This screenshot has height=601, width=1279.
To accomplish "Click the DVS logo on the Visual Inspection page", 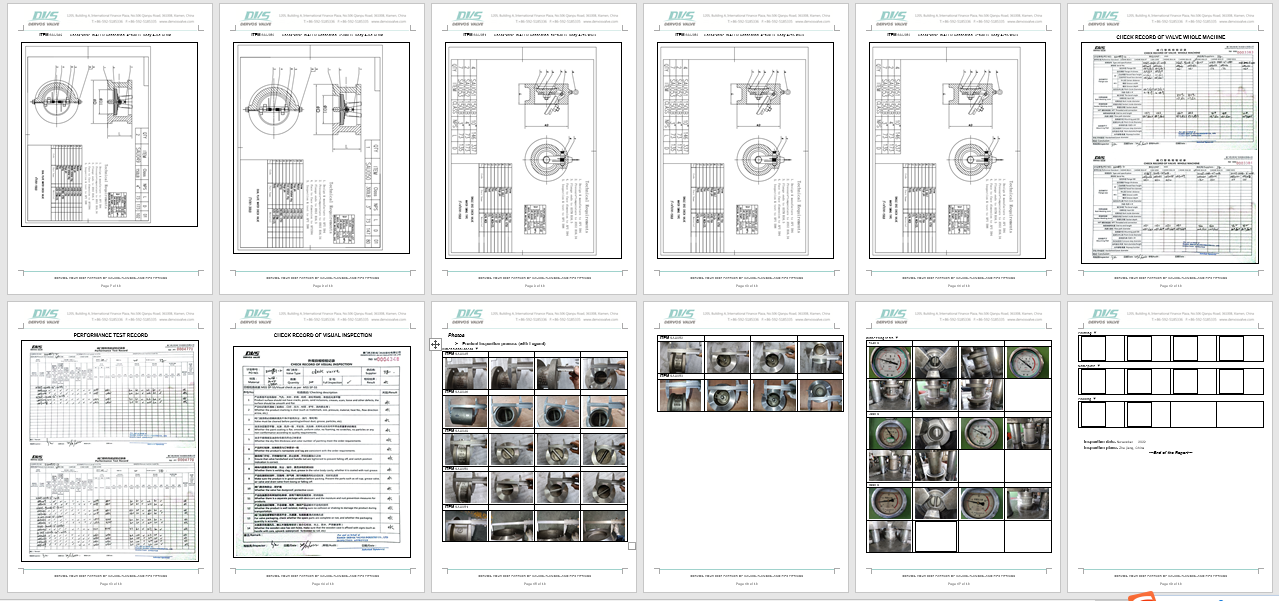I will click(x=257, y=316).
